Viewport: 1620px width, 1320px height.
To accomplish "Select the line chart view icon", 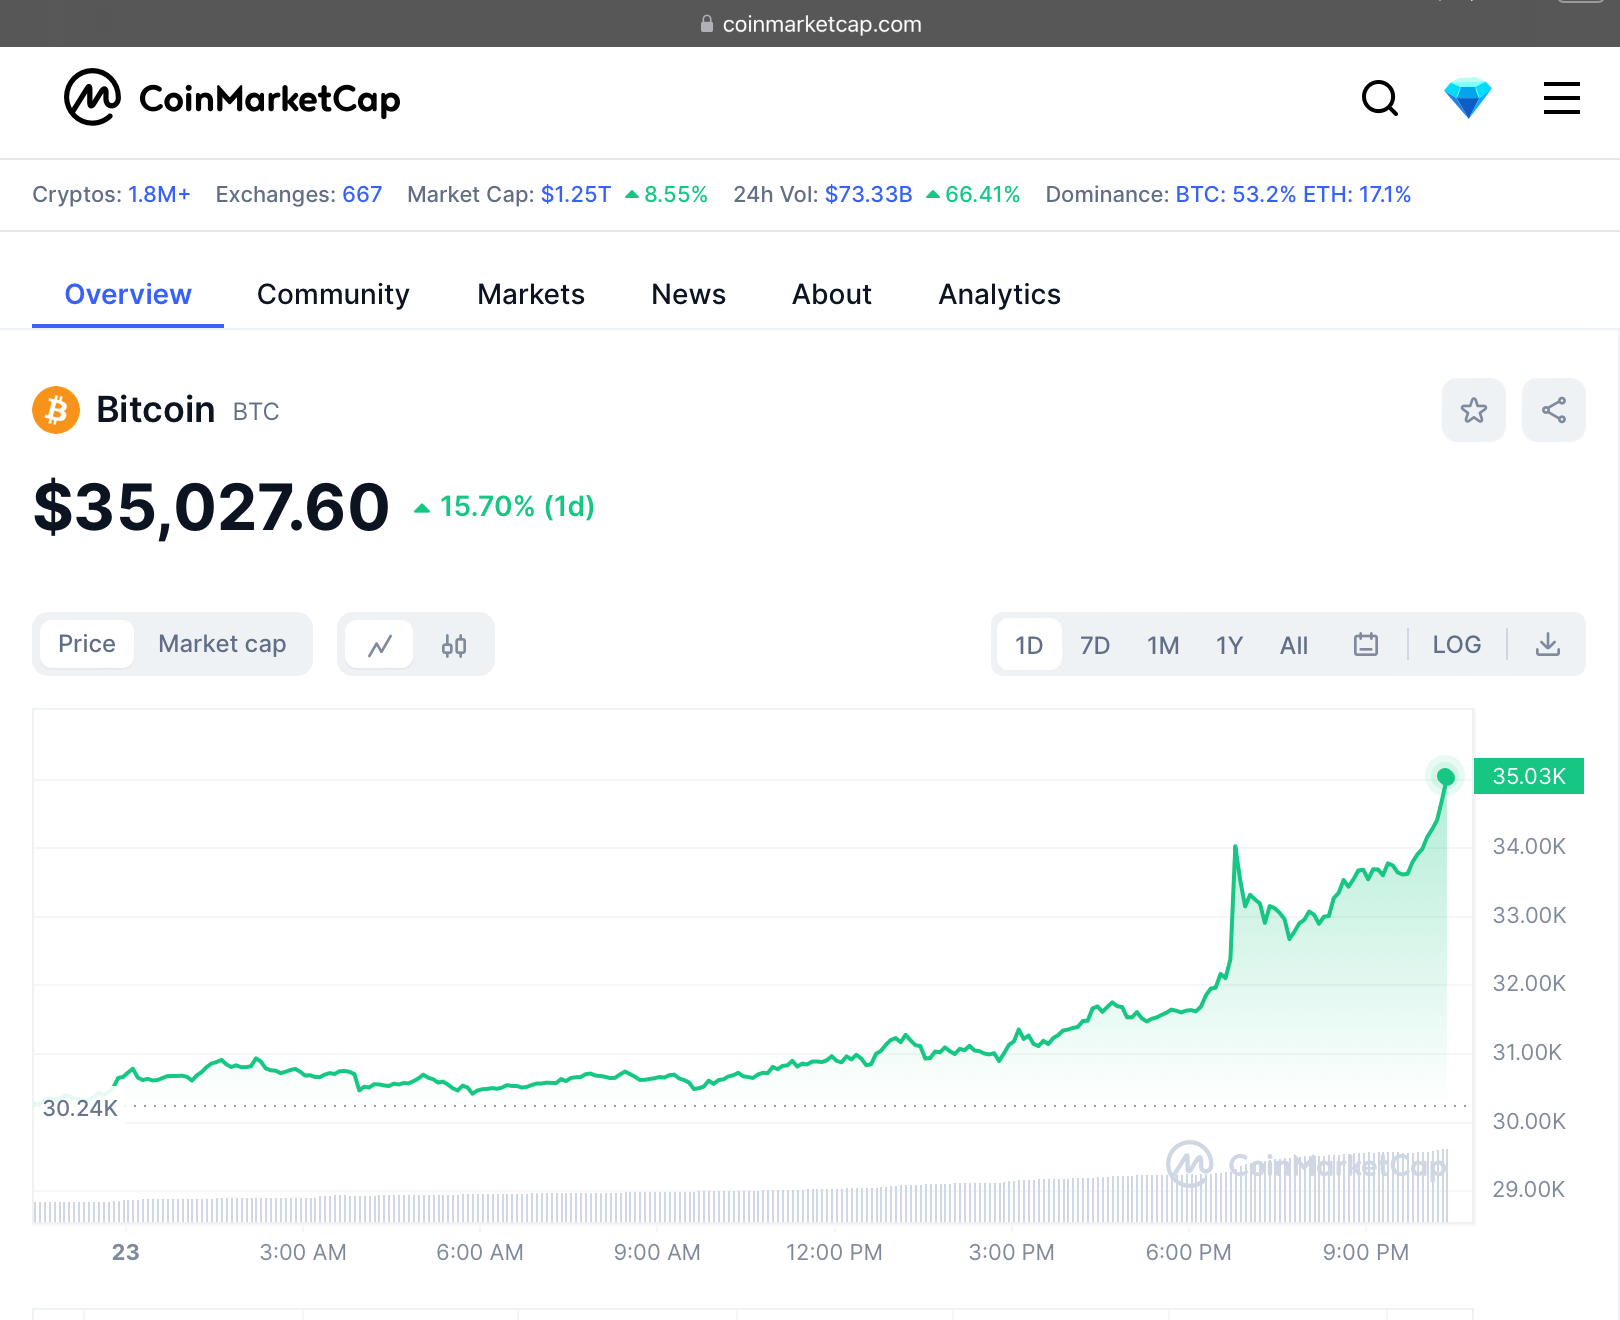I will click(379, 645).
